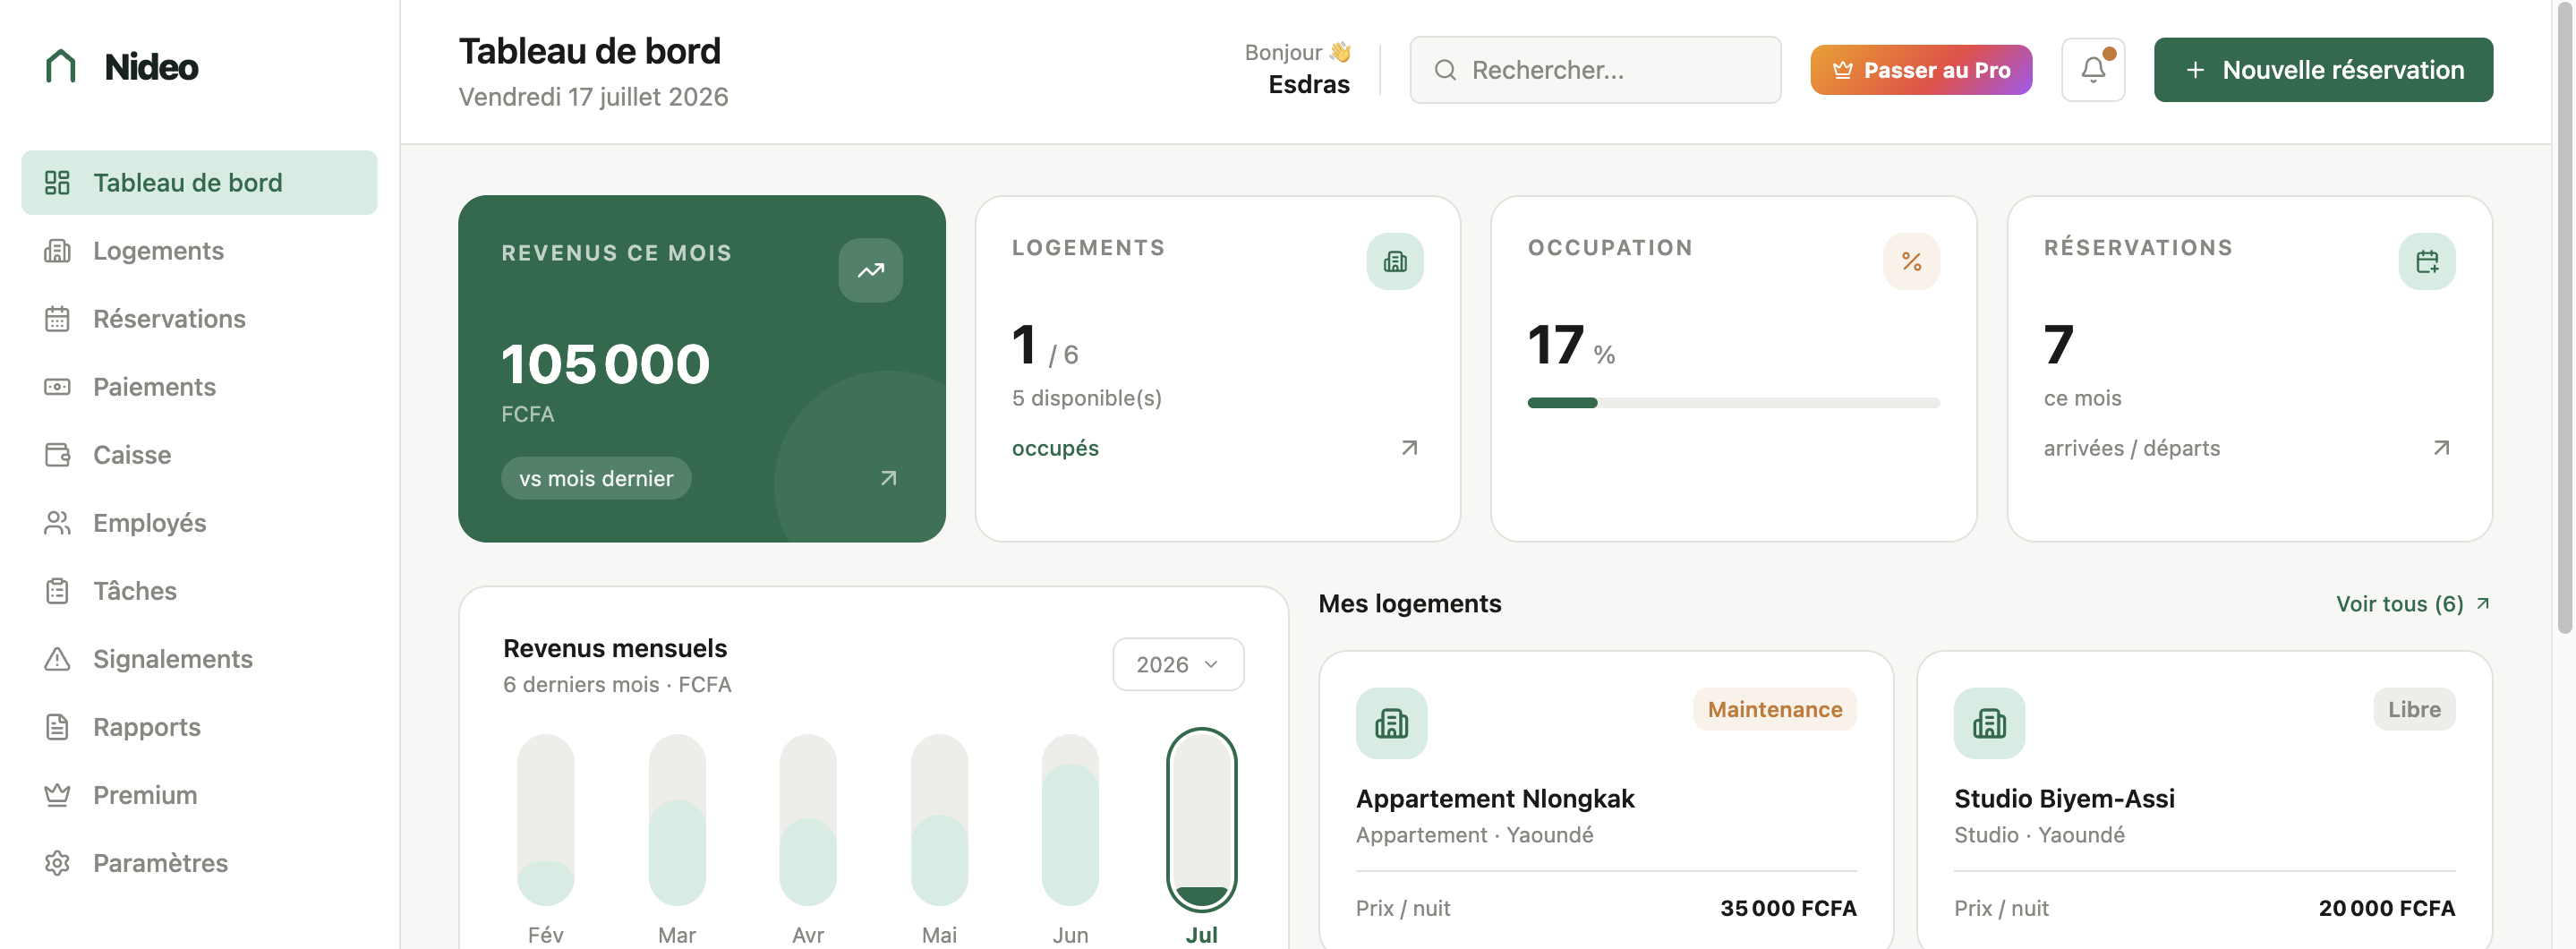Click the Avr revenue bar
Viewport: 2576px width, 949px height.
pos(808,820)
